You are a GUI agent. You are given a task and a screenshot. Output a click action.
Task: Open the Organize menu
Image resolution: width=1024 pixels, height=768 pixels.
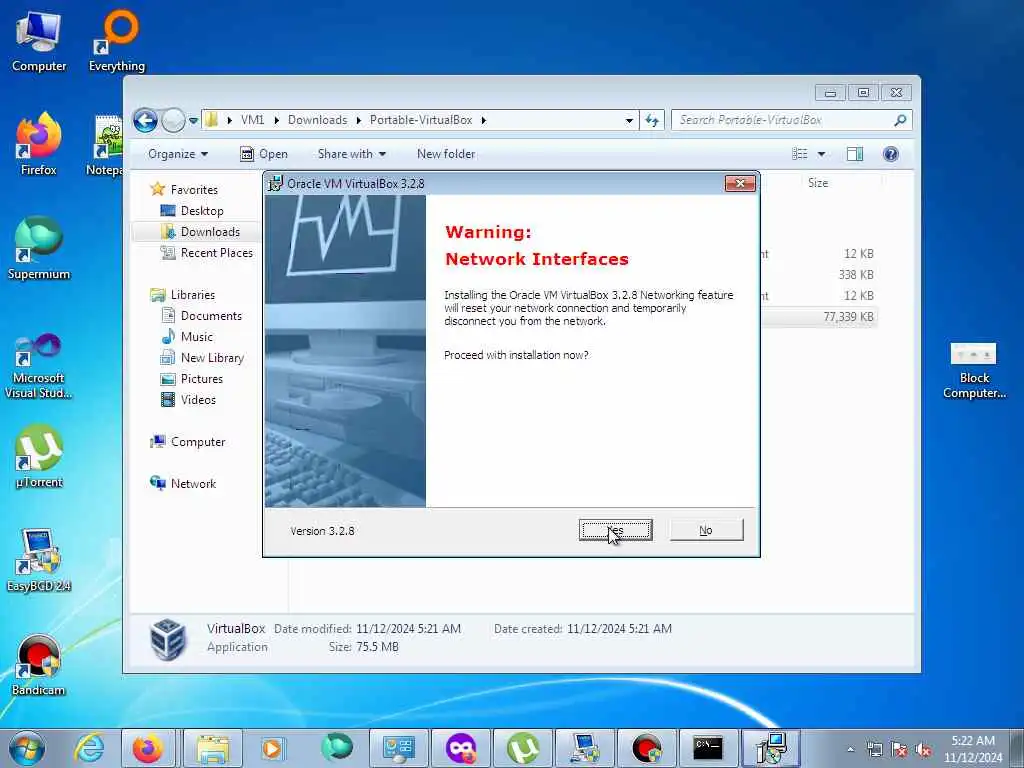click(178, 154)
